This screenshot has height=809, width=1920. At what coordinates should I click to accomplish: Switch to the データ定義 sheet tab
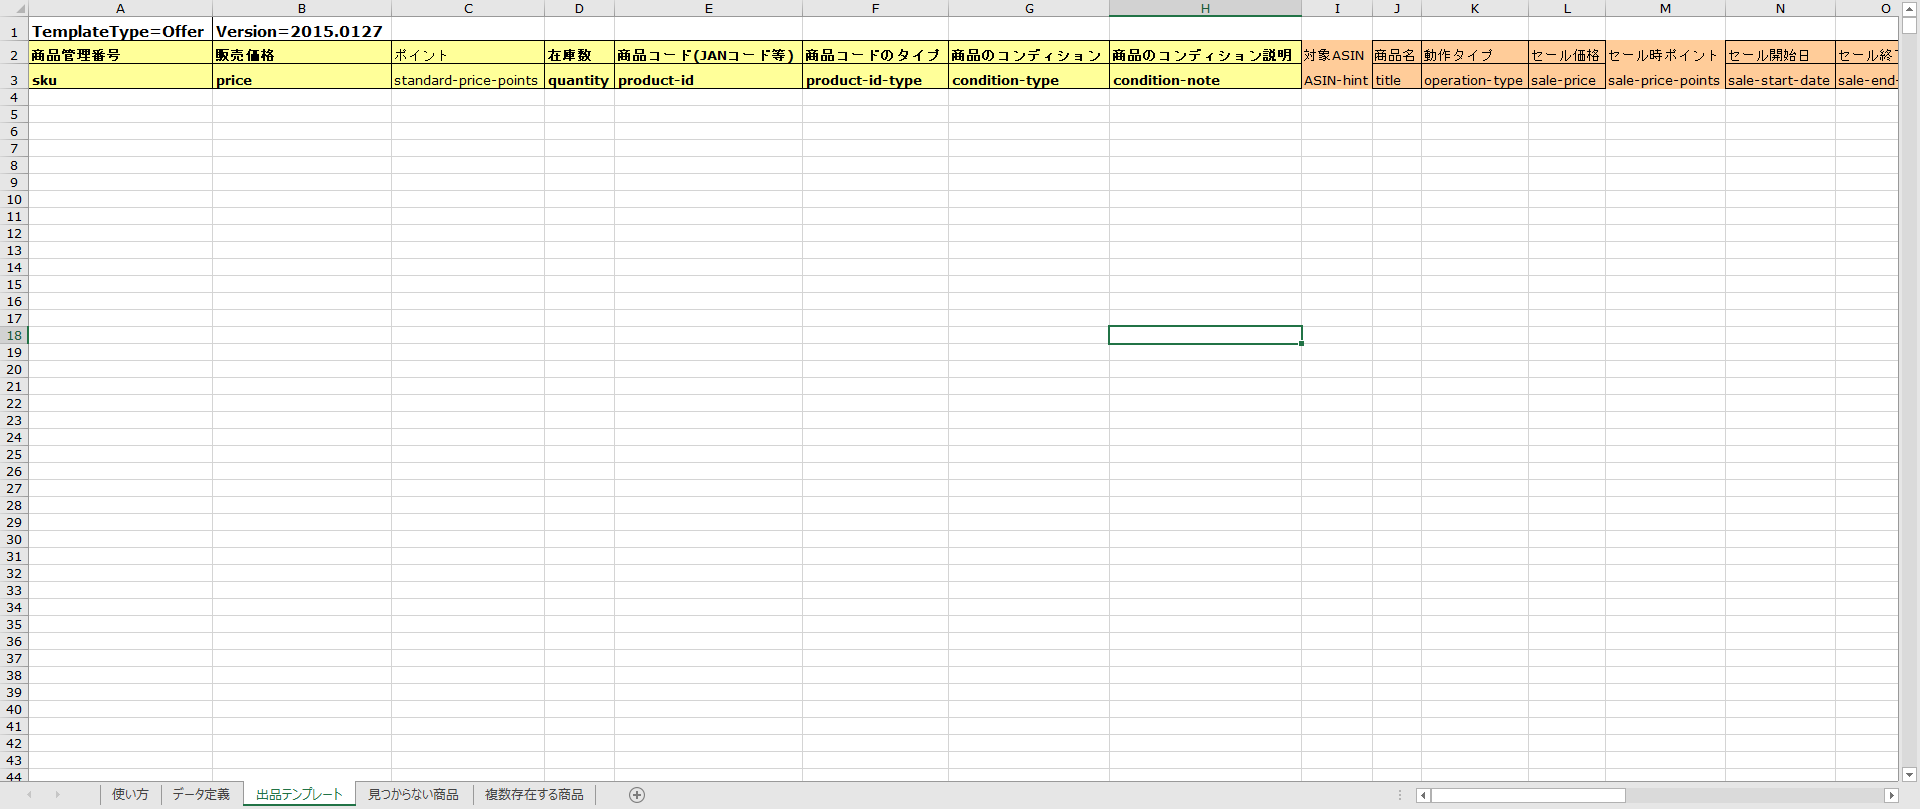[x=201, y=795]
